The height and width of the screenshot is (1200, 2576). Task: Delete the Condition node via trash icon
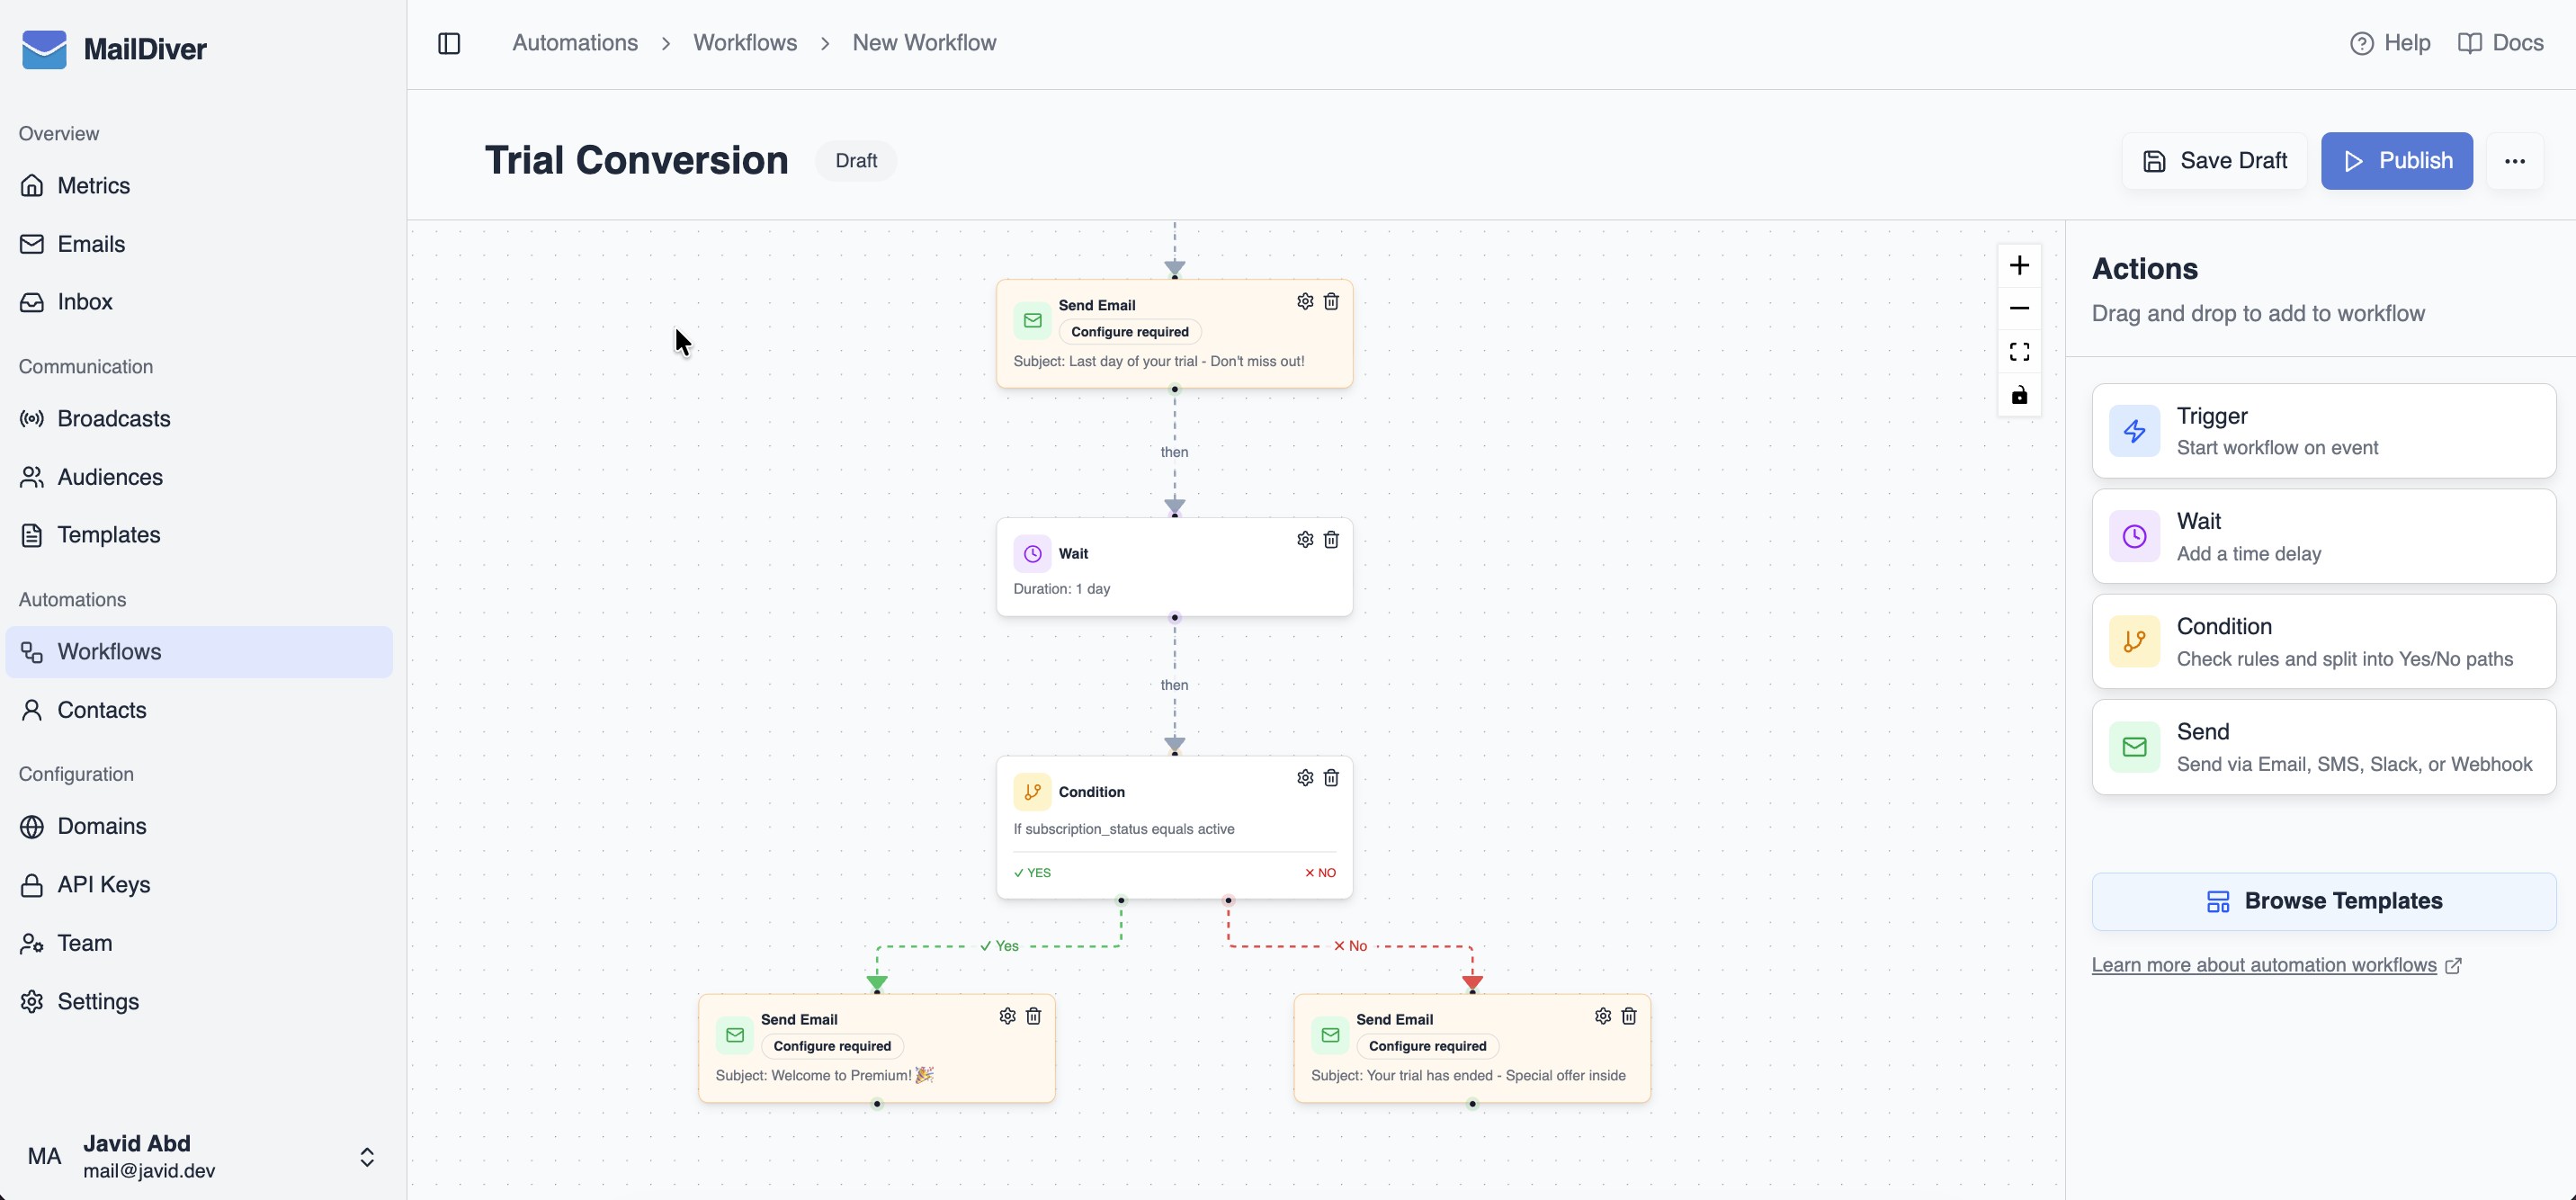(1331, 778)
